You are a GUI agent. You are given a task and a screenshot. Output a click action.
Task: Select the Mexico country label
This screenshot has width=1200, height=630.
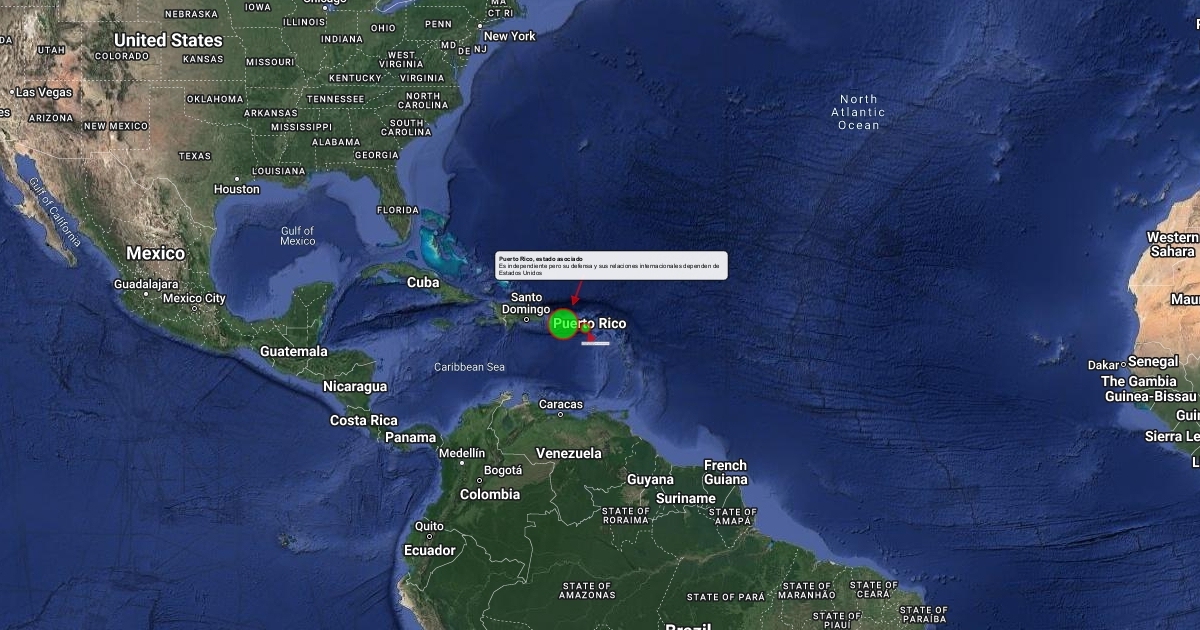pyautogui.click(x=155, y=253)
